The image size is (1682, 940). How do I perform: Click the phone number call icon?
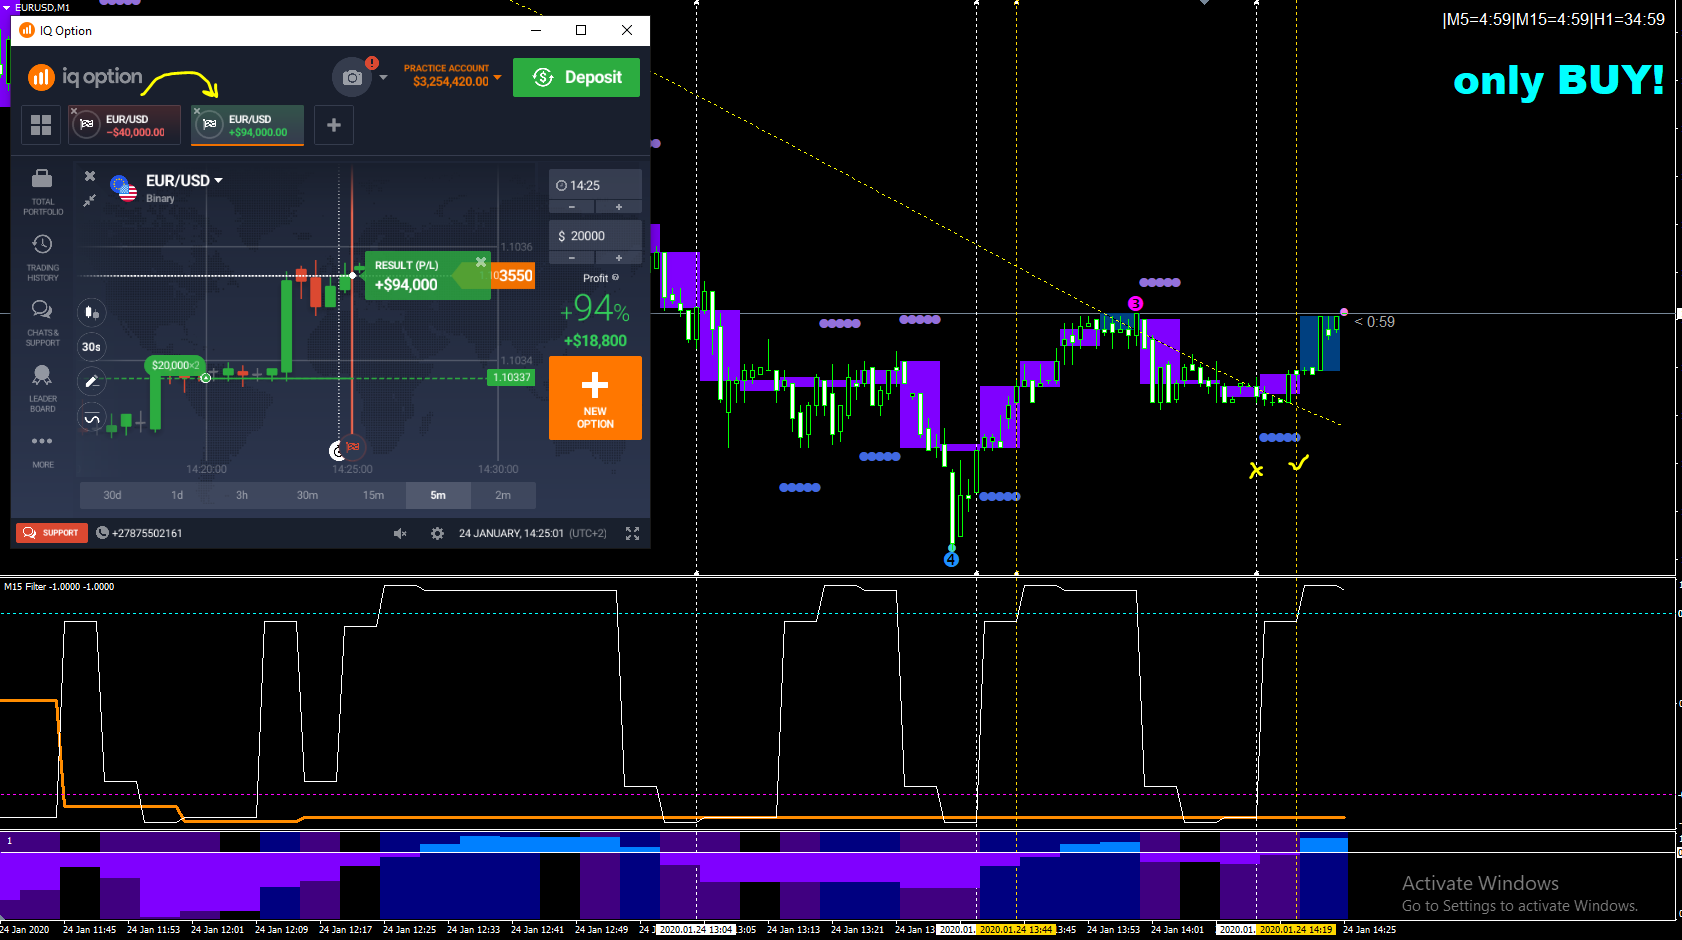(102, 533)
